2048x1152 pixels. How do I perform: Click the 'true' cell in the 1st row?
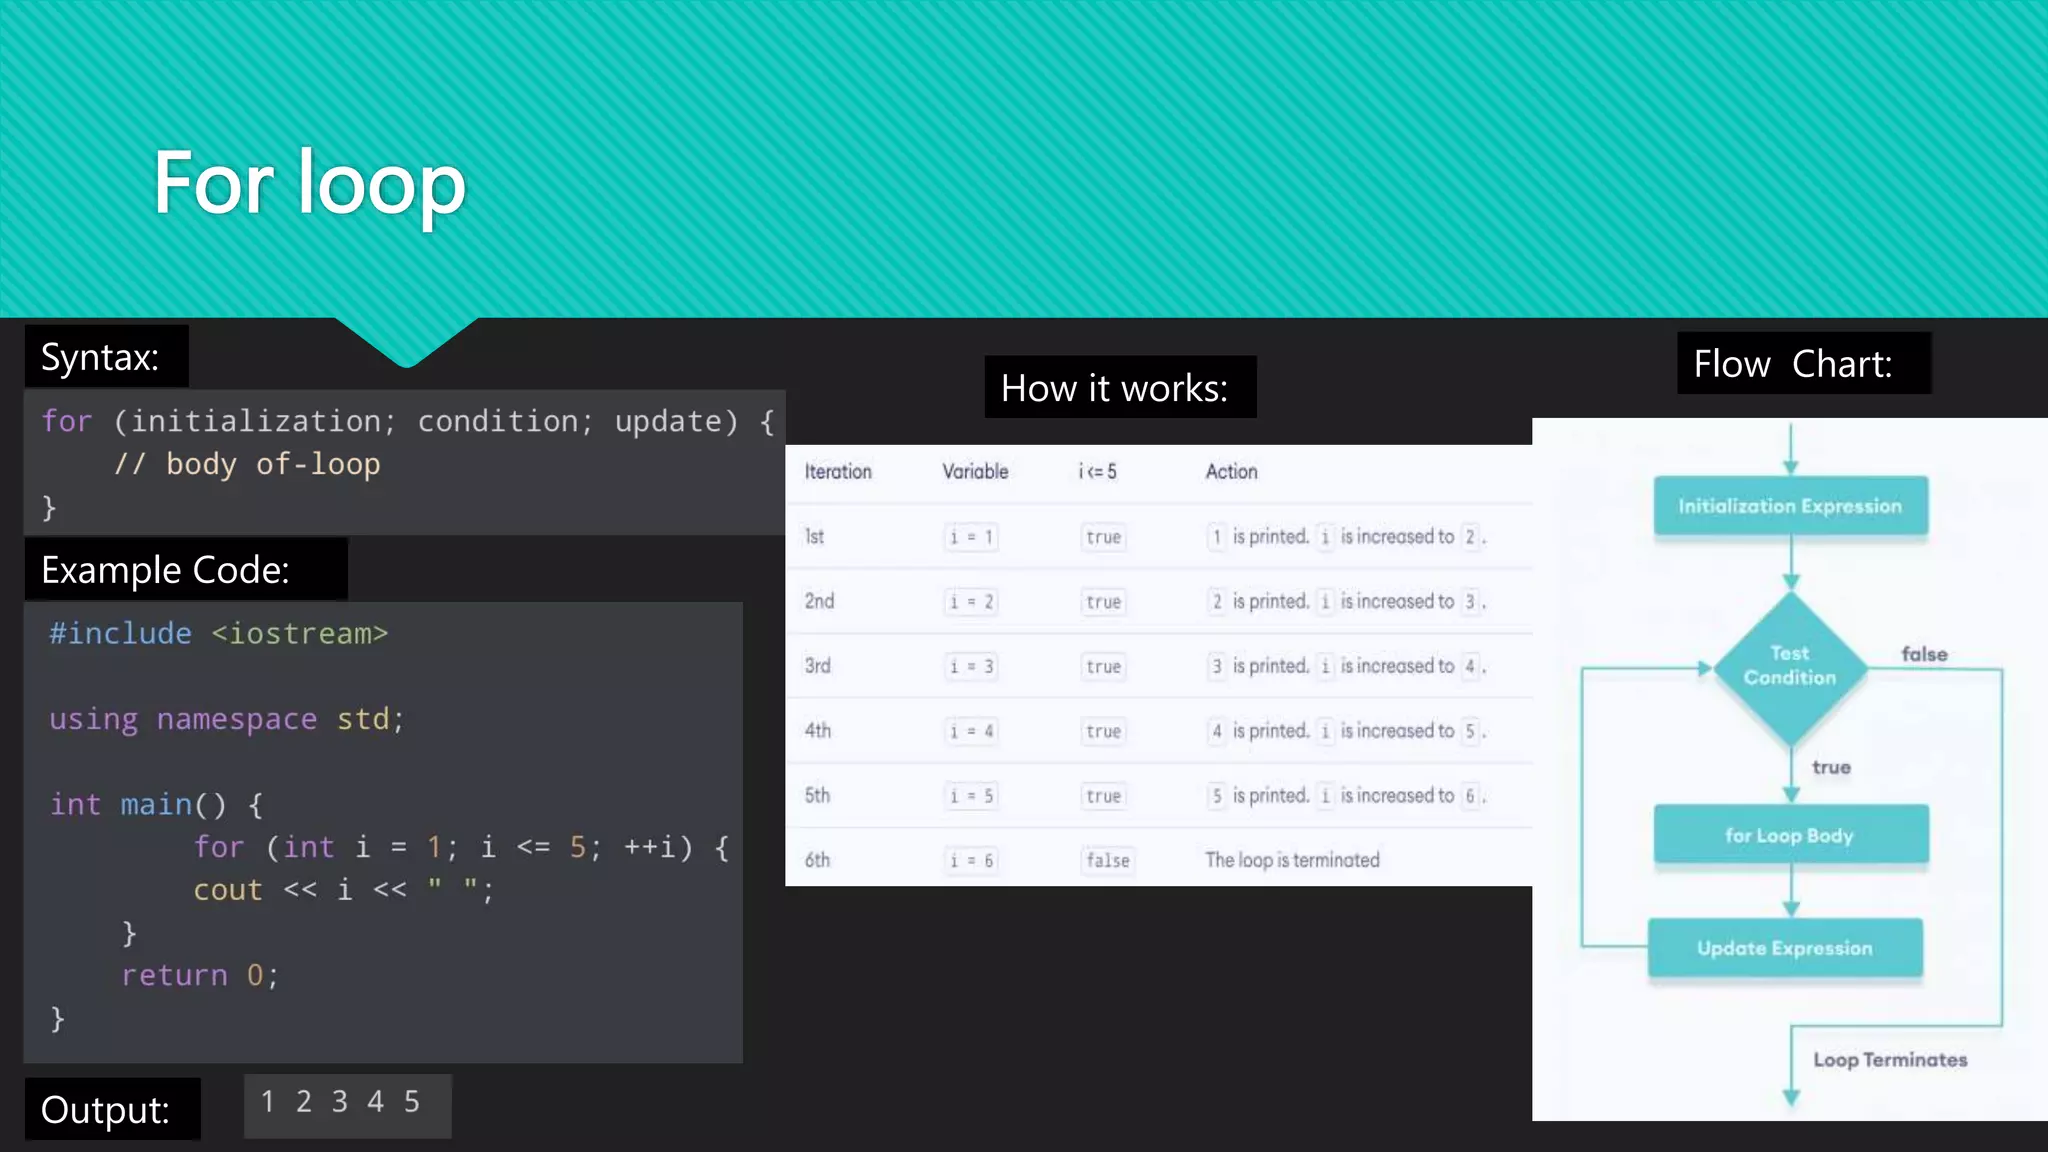pos(1104,537)
